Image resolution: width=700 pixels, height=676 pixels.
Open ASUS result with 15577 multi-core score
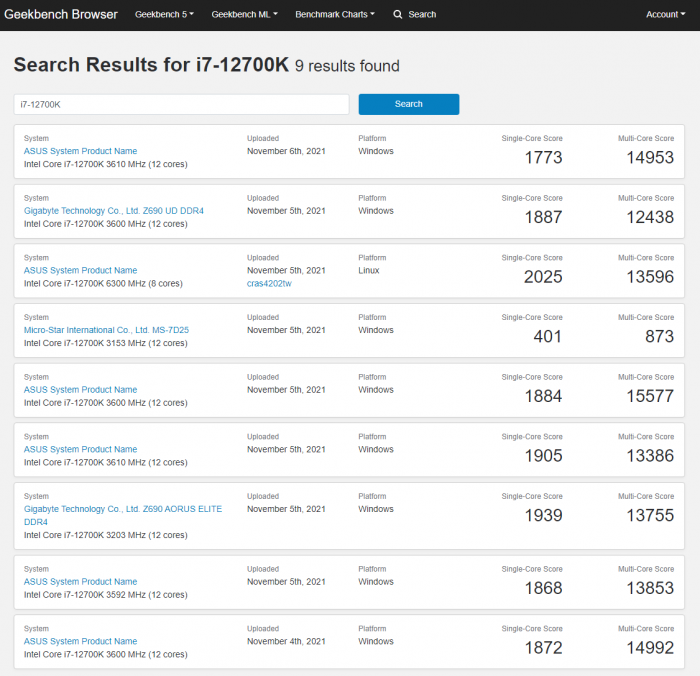pos(80,390)
